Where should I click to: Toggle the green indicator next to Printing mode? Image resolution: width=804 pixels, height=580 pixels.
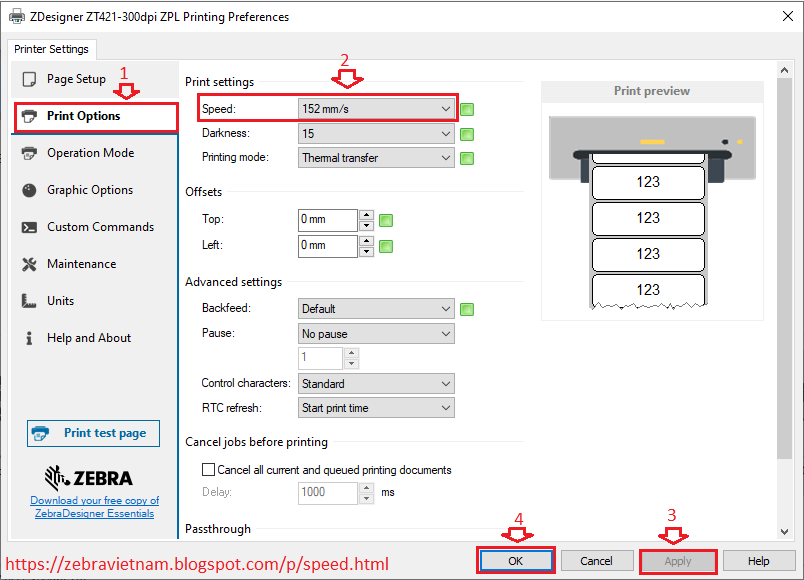pyautogui.click(x=467, y=158)
